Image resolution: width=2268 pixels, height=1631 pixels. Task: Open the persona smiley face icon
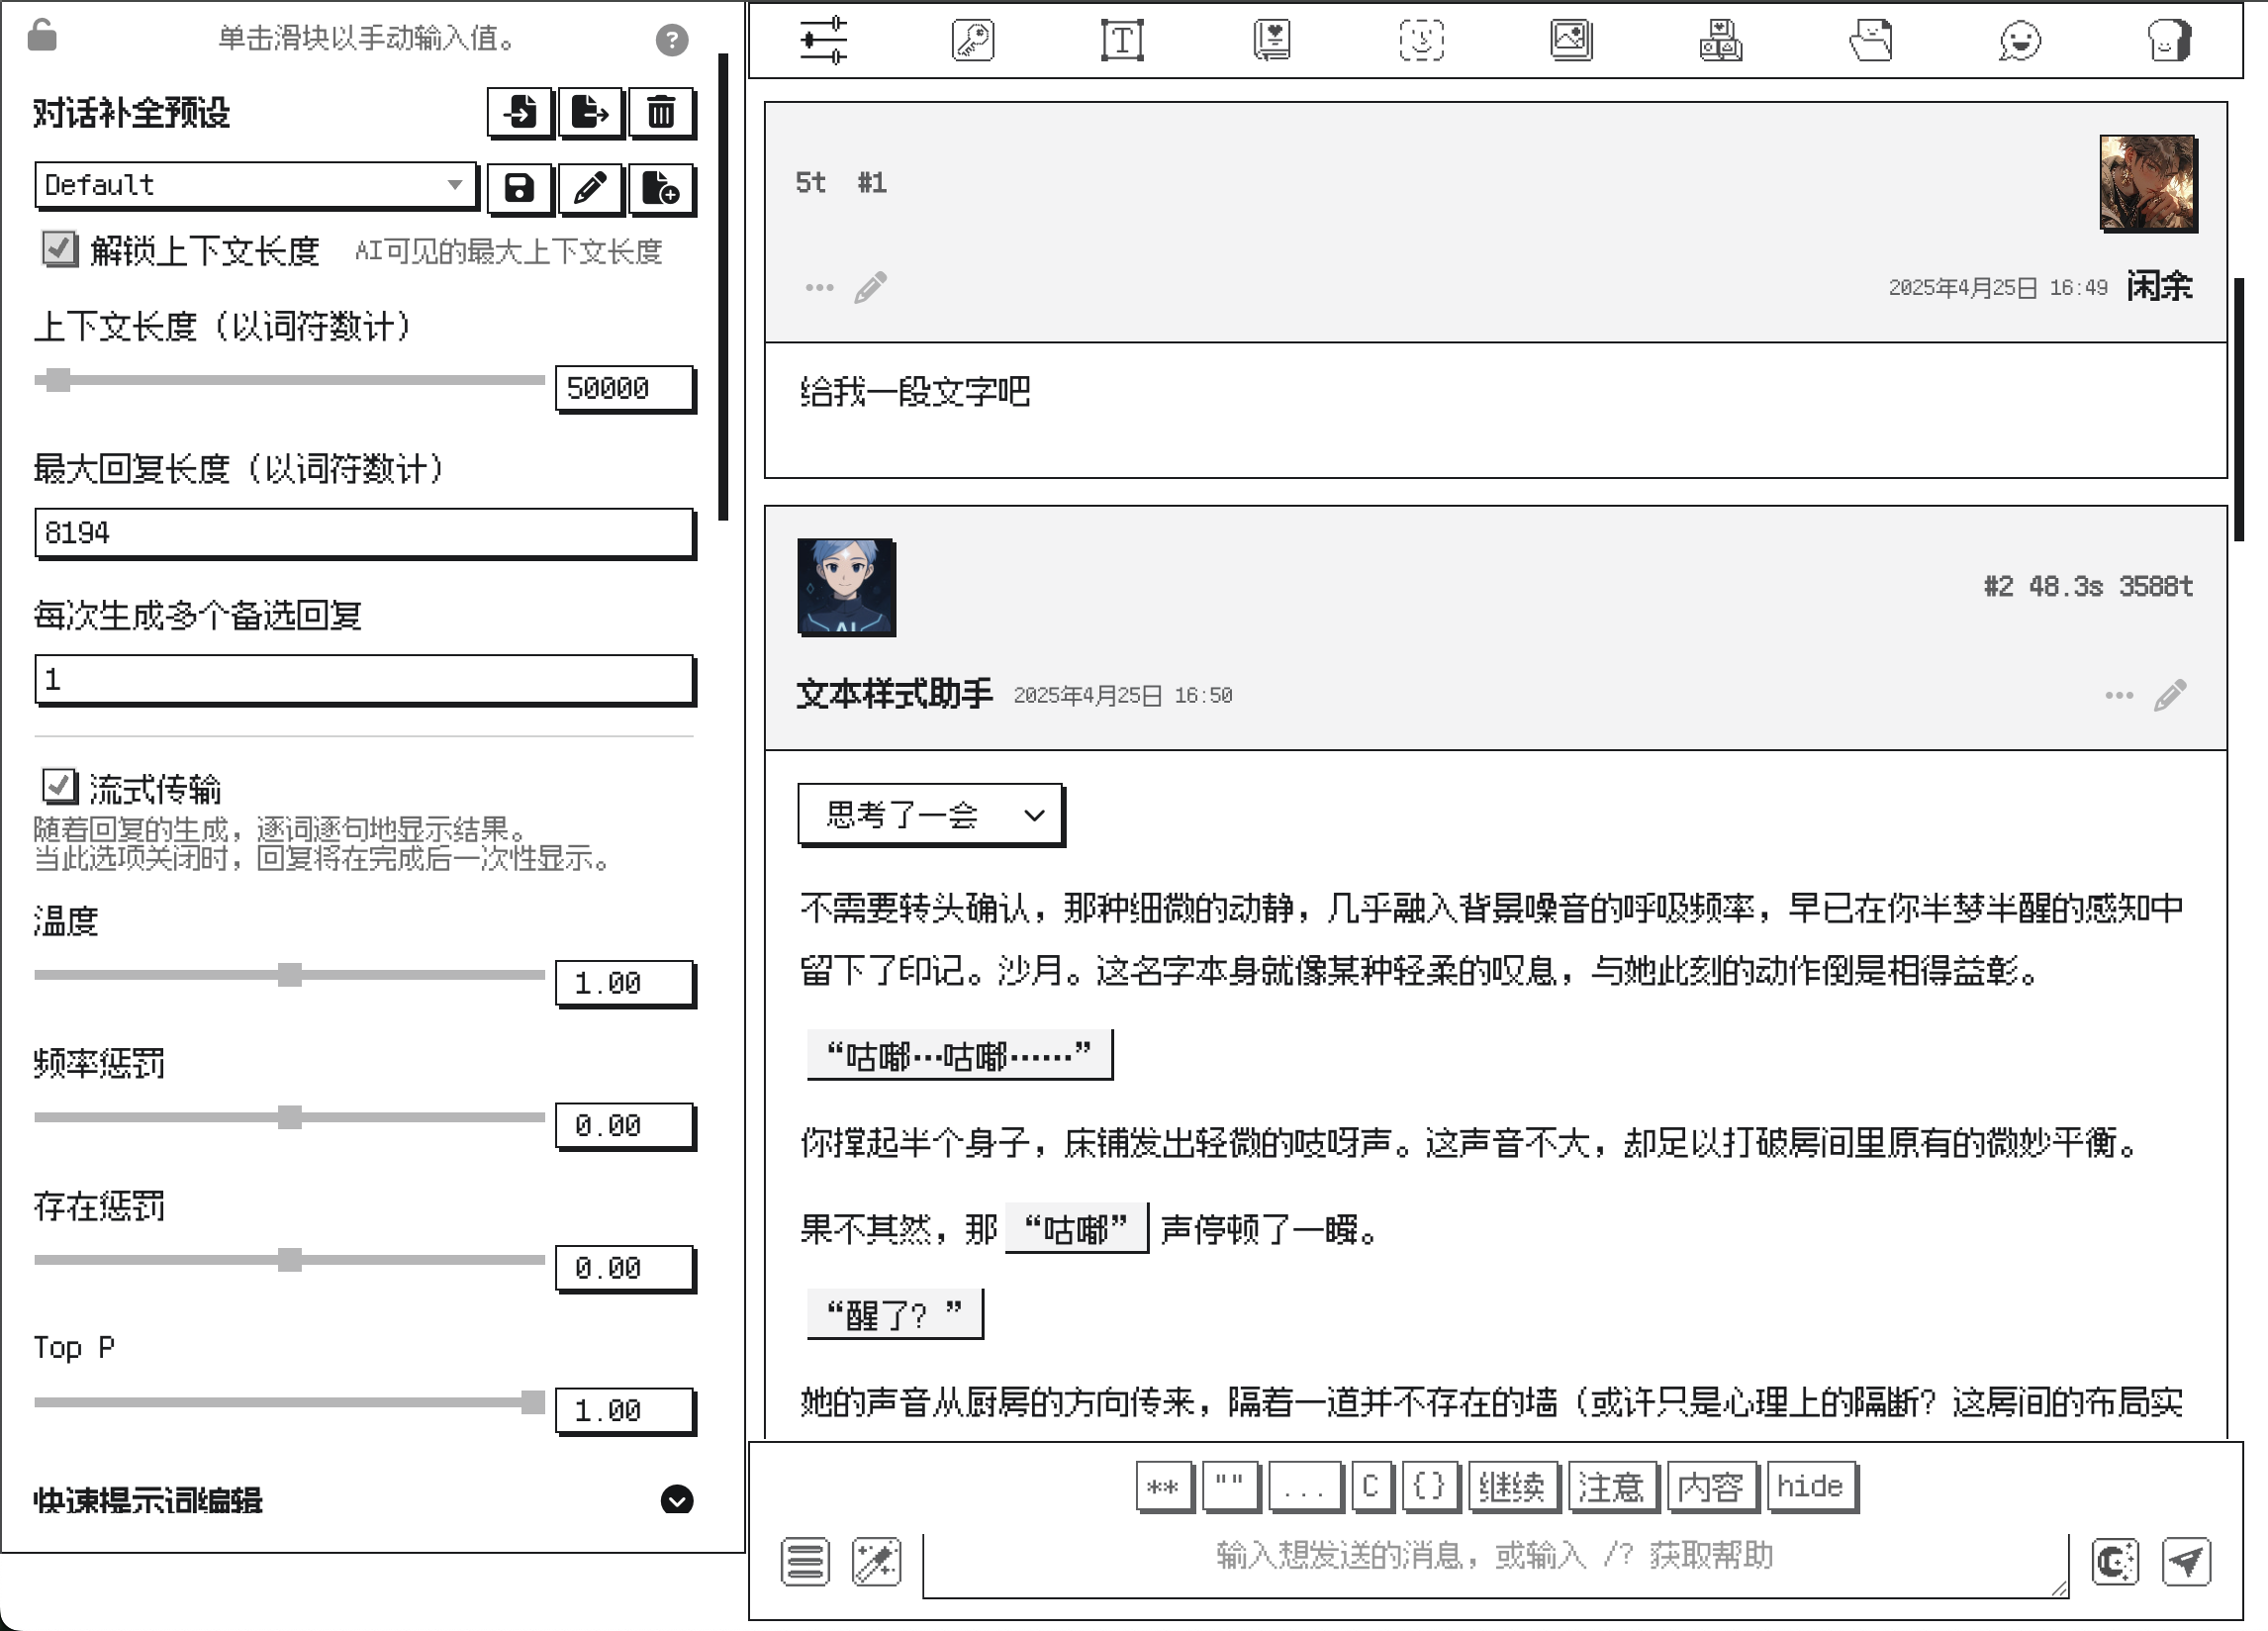pyautogui.click(x=2019, y=41)
